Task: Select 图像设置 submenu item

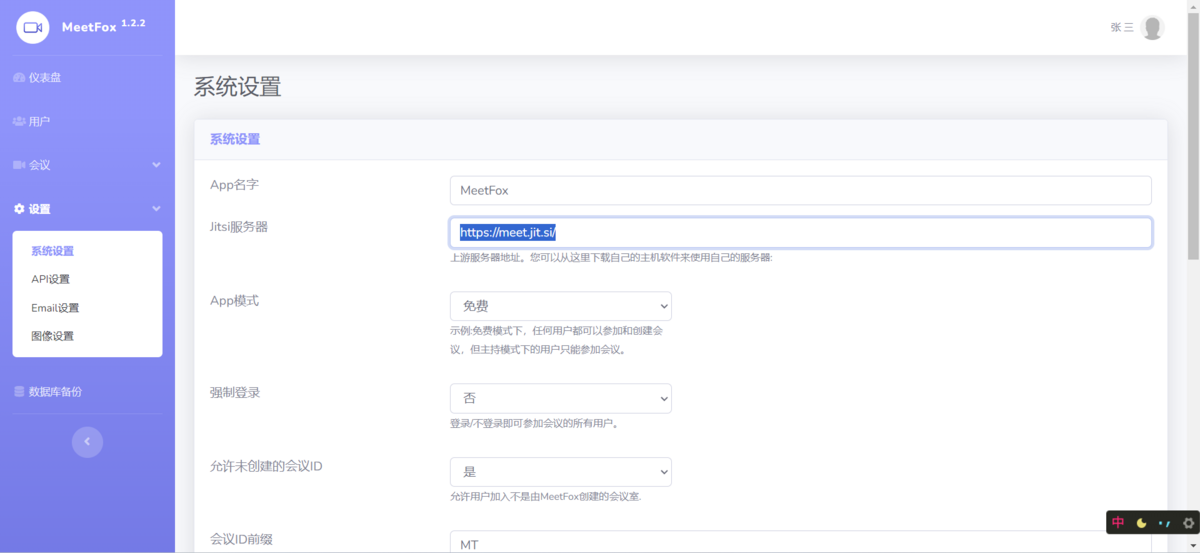Action: click(52, 336)
